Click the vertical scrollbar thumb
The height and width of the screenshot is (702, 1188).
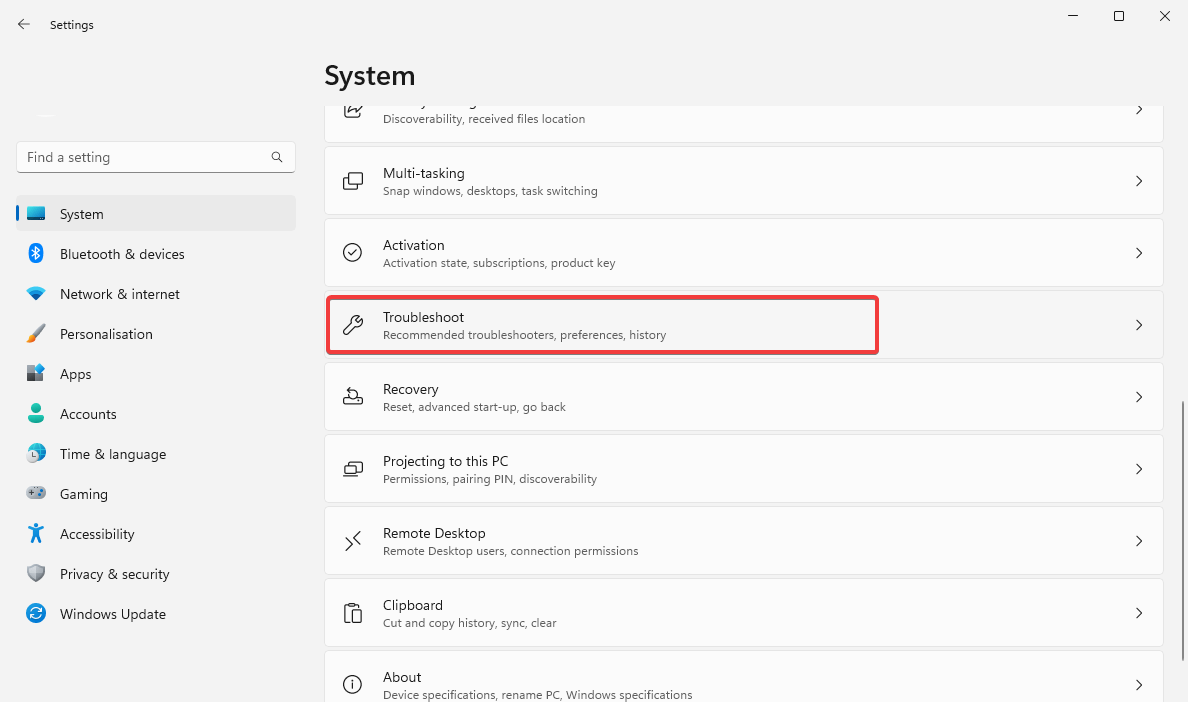click(1183, 530)
